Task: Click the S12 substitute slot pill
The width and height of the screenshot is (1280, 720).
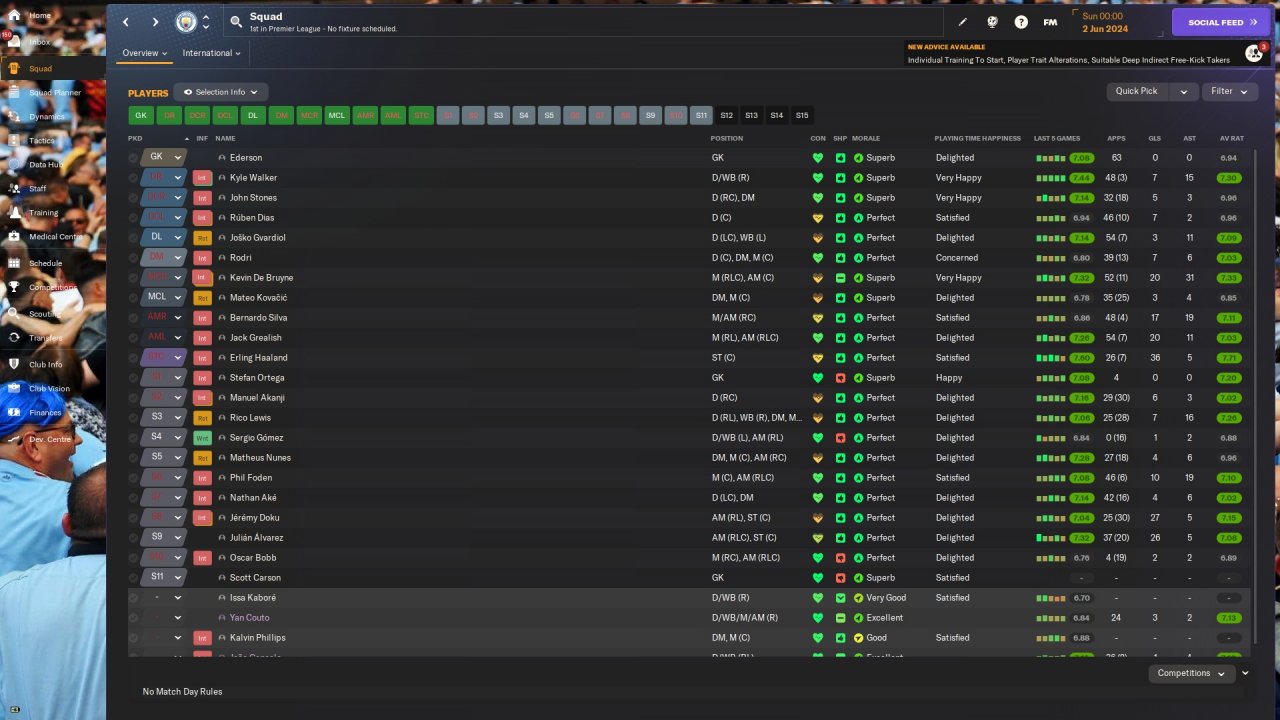Action: point(727,115)
